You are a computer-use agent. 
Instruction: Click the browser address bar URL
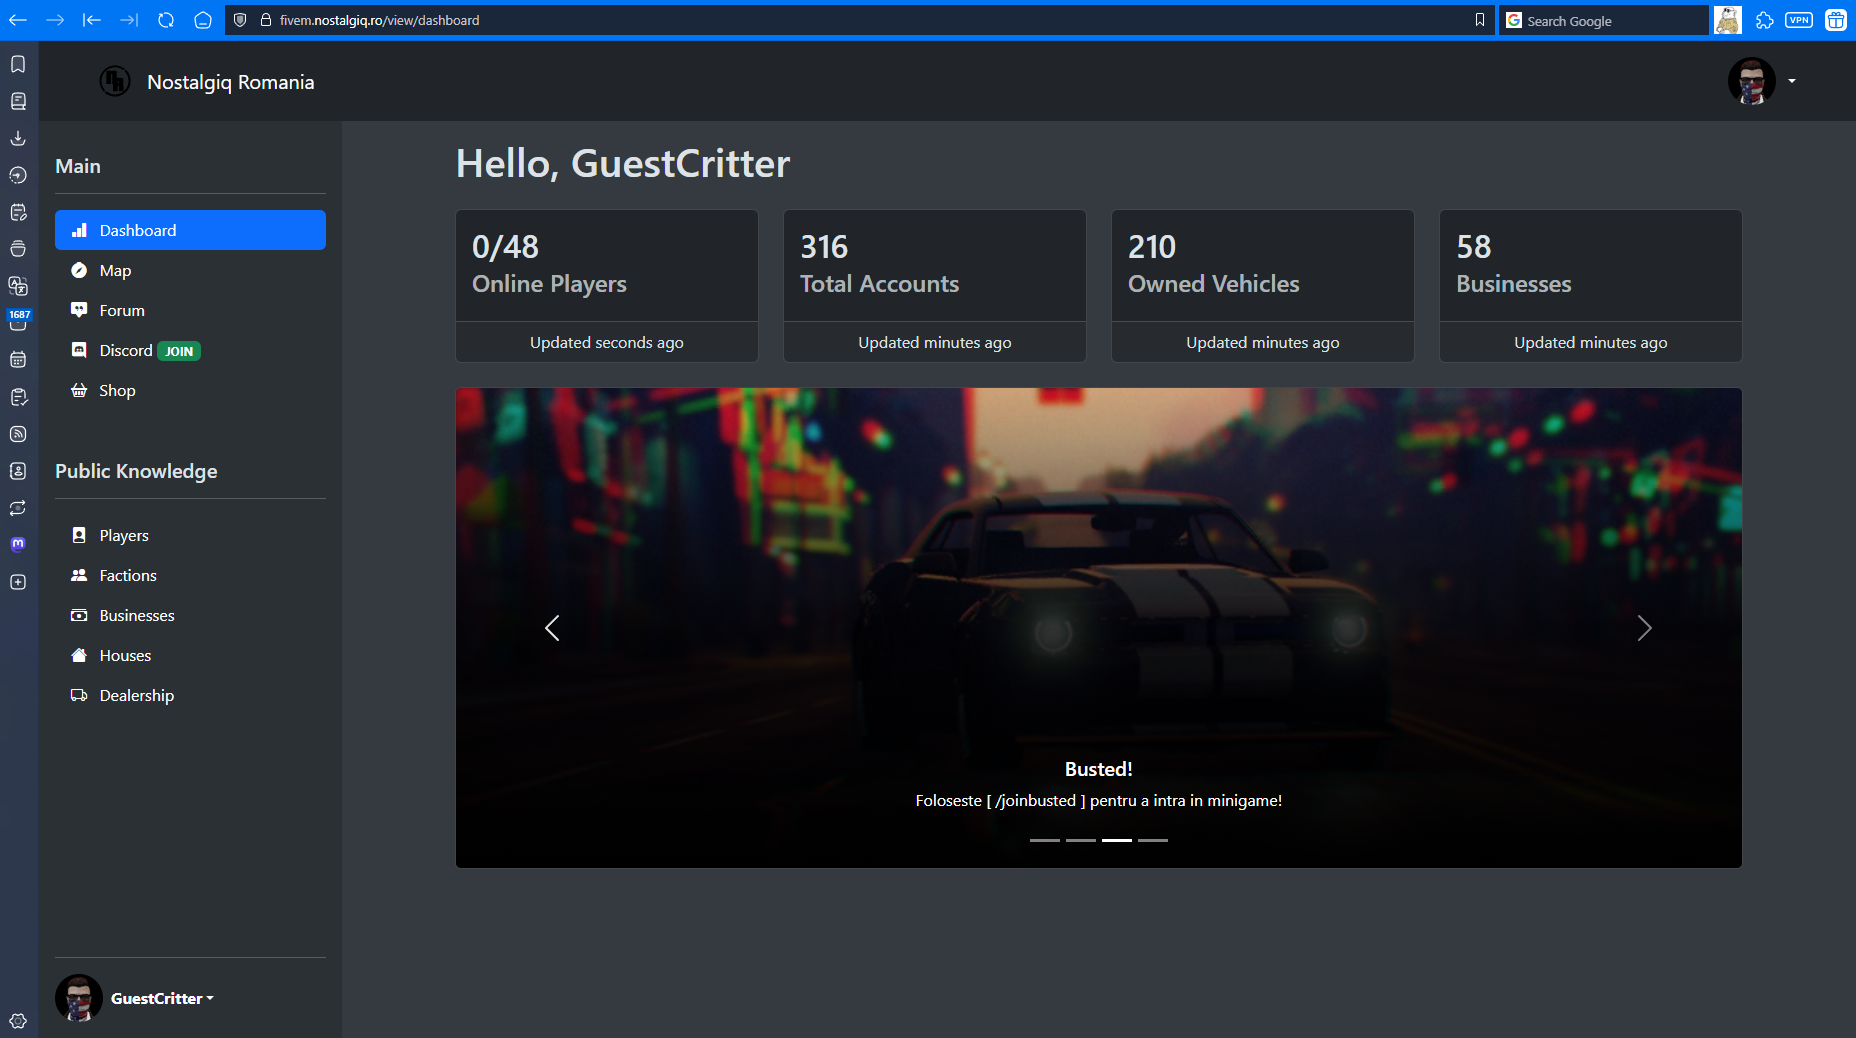coord(379,20)
